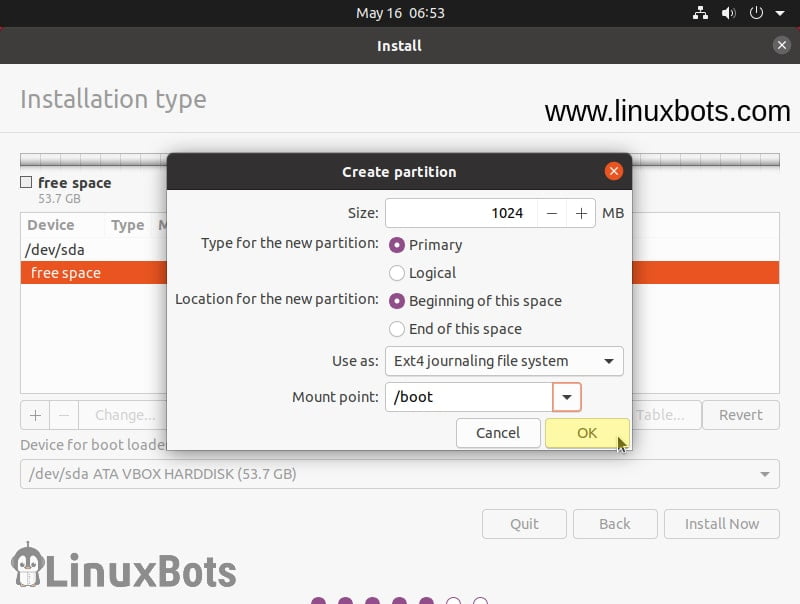Cancel the Create partition dialog
This screenshot has width=800, height=604.
click(498, 433)
